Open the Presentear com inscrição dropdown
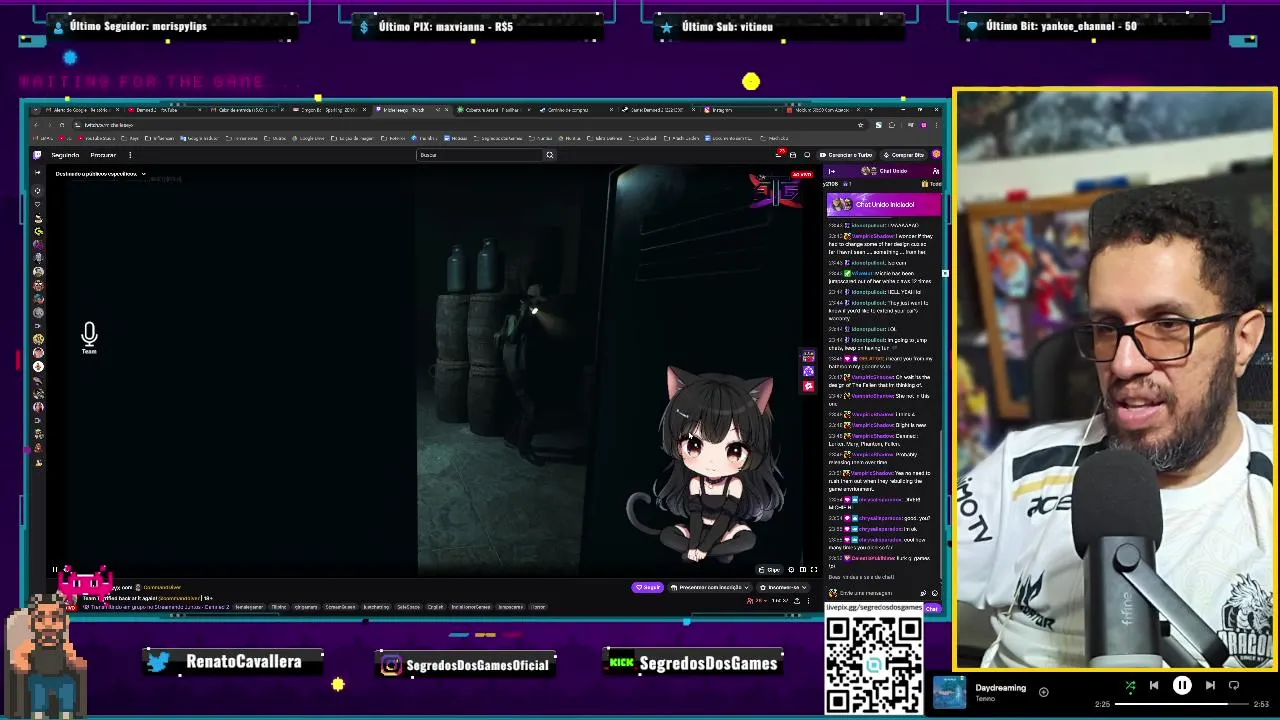The width and height of the screenshot is (1280, 720). (x=710, y=587)
